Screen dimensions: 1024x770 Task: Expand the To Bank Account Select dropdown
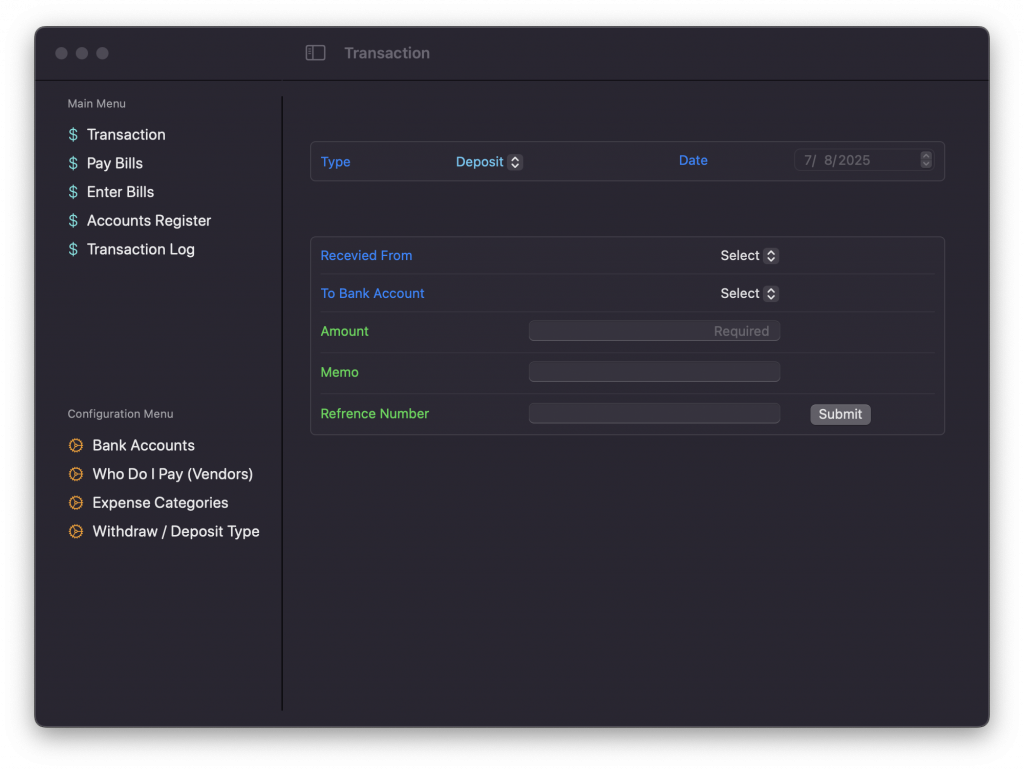click(x=749, y=294)
